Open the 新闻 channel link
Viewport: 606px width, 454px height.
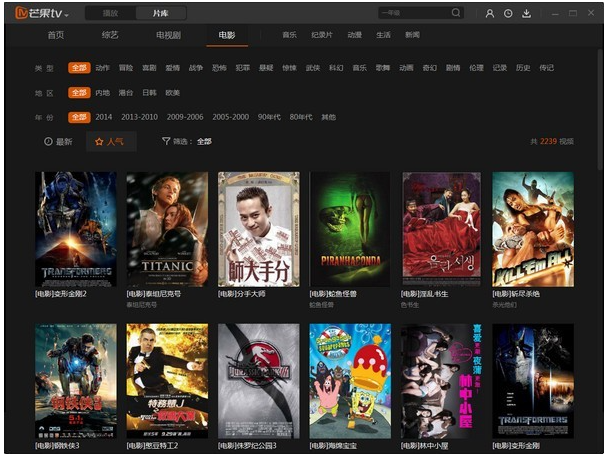pyautogui.click(x=412, y=35)
